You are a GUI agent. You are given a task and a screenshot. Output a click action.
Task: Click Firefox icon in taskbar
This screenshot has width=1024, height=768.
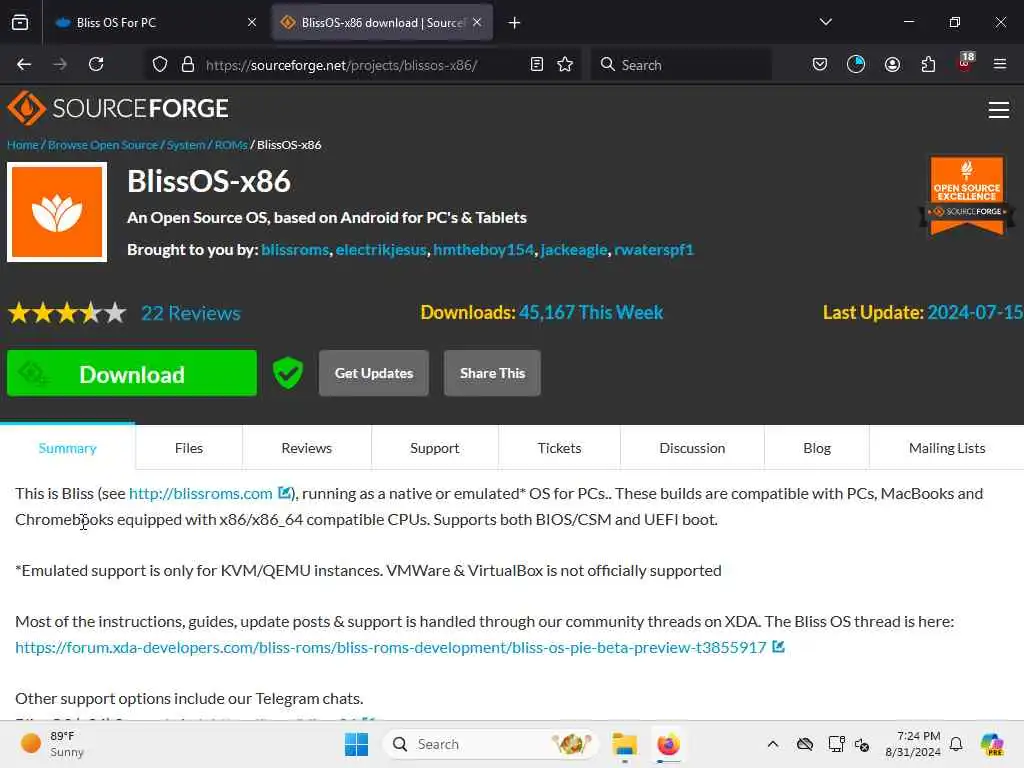(668, 744)
